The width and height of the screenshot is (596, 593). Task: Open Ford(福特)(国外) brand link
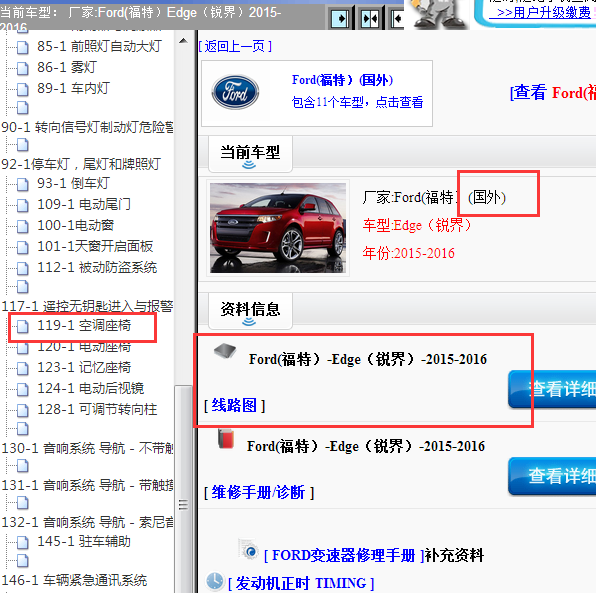point(342,80)
